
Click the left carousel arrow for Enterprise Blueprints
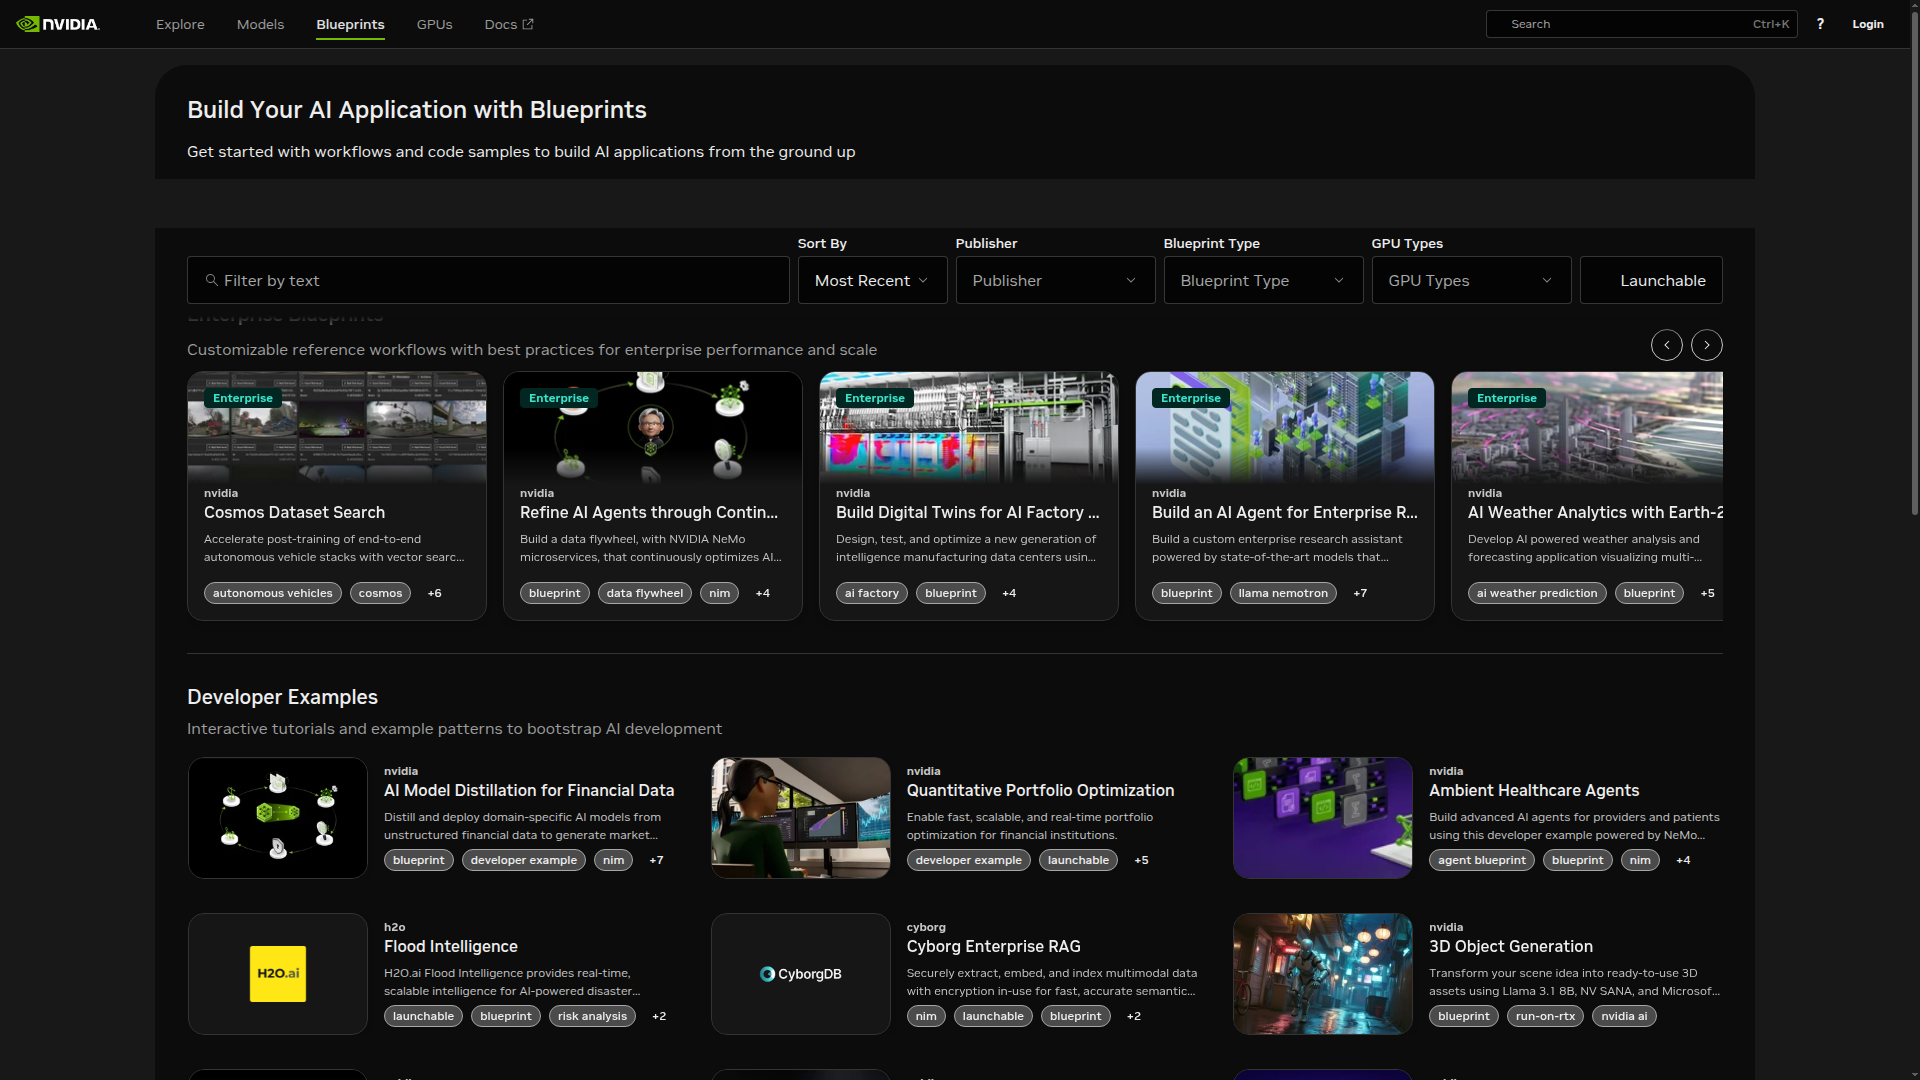point(1666,344)
